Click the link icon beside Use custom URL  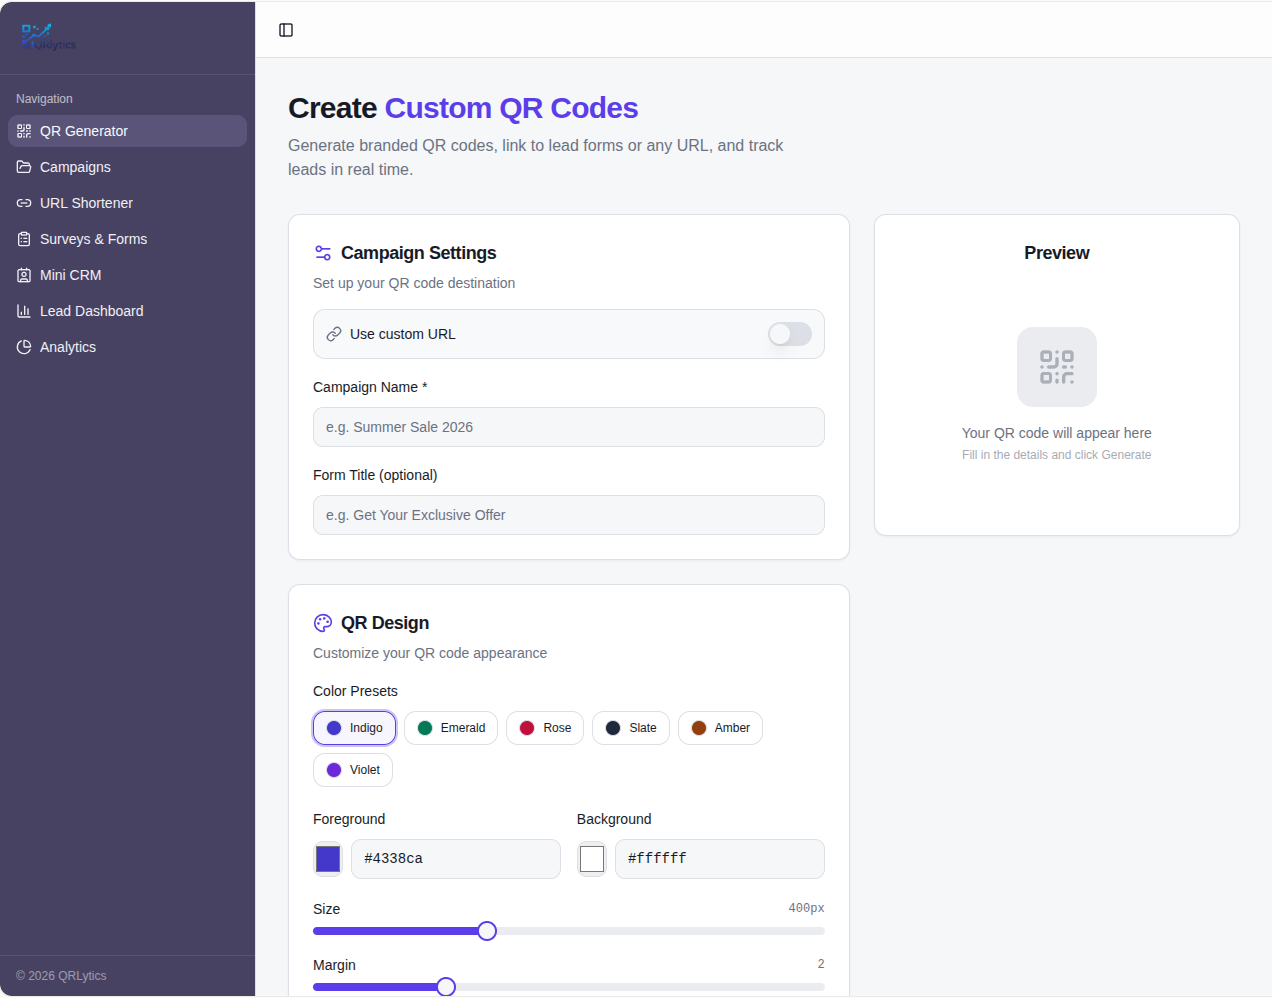[334, 334]
